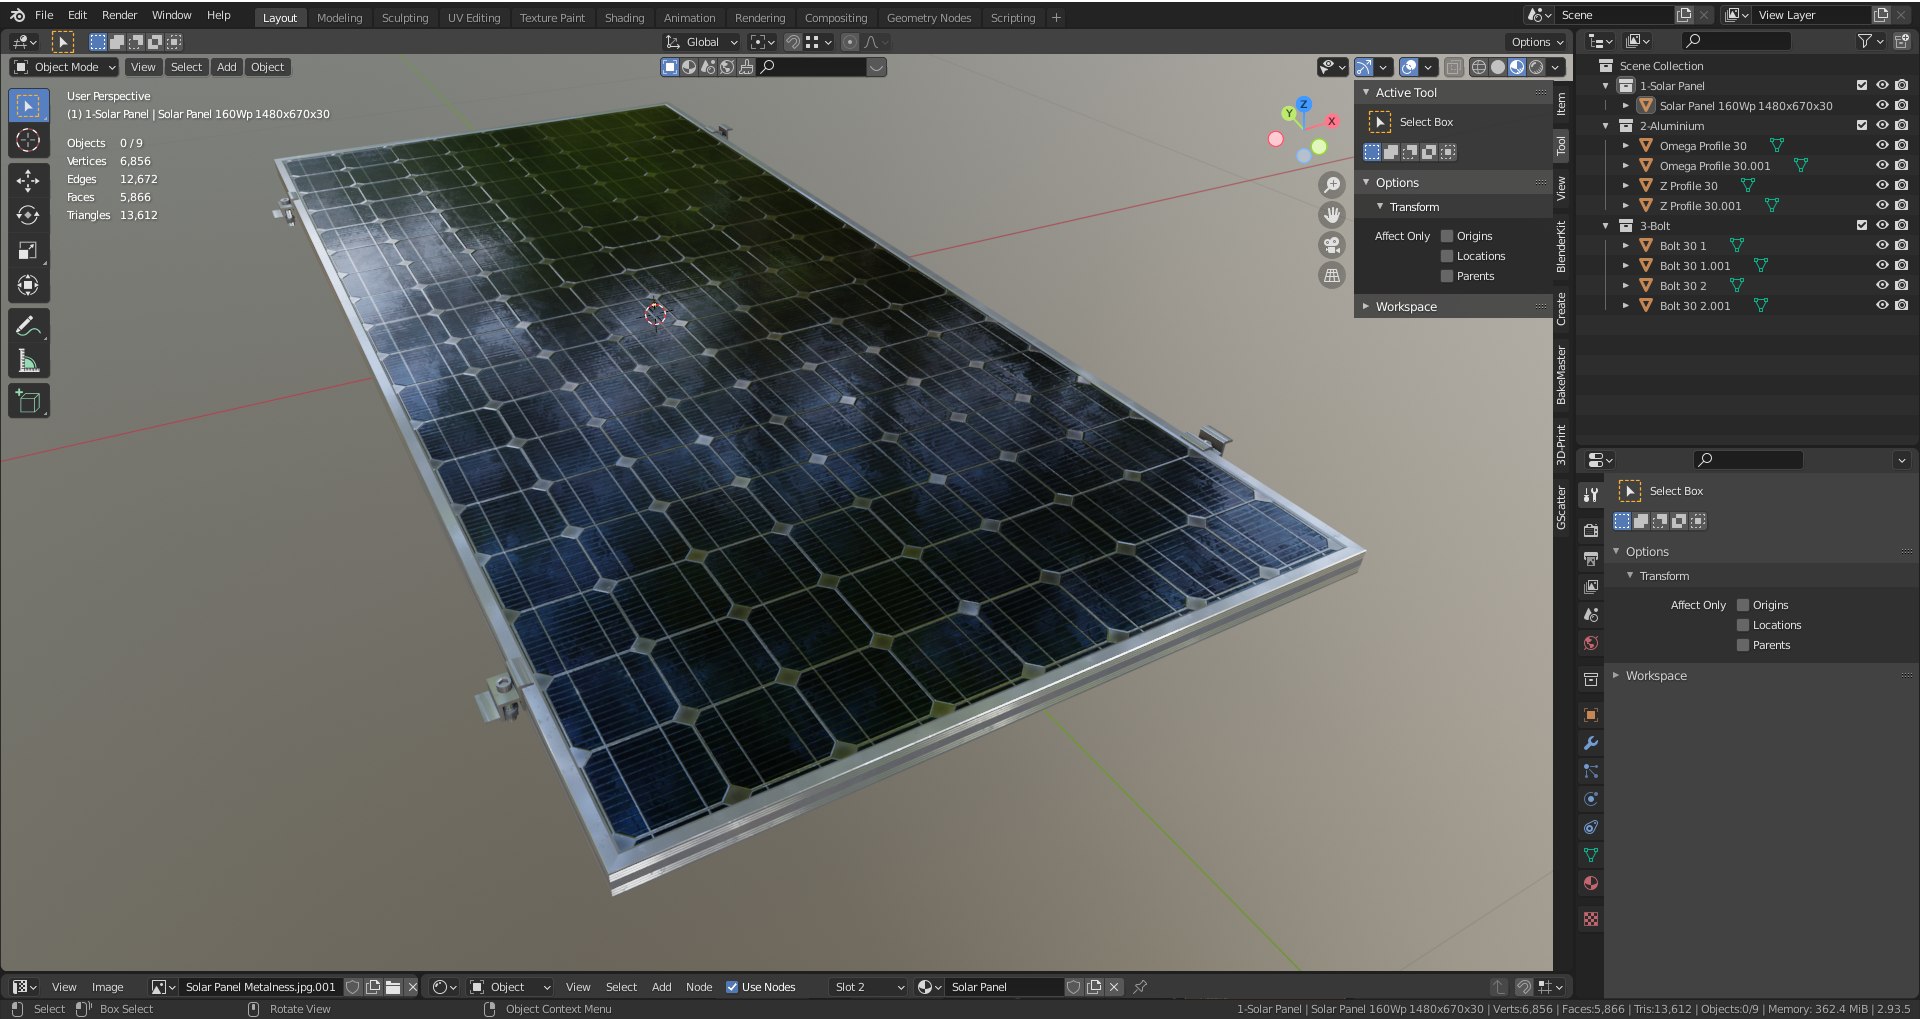
Task: Click the zoom viewport magnifier icon
Action: (1332, 185)
